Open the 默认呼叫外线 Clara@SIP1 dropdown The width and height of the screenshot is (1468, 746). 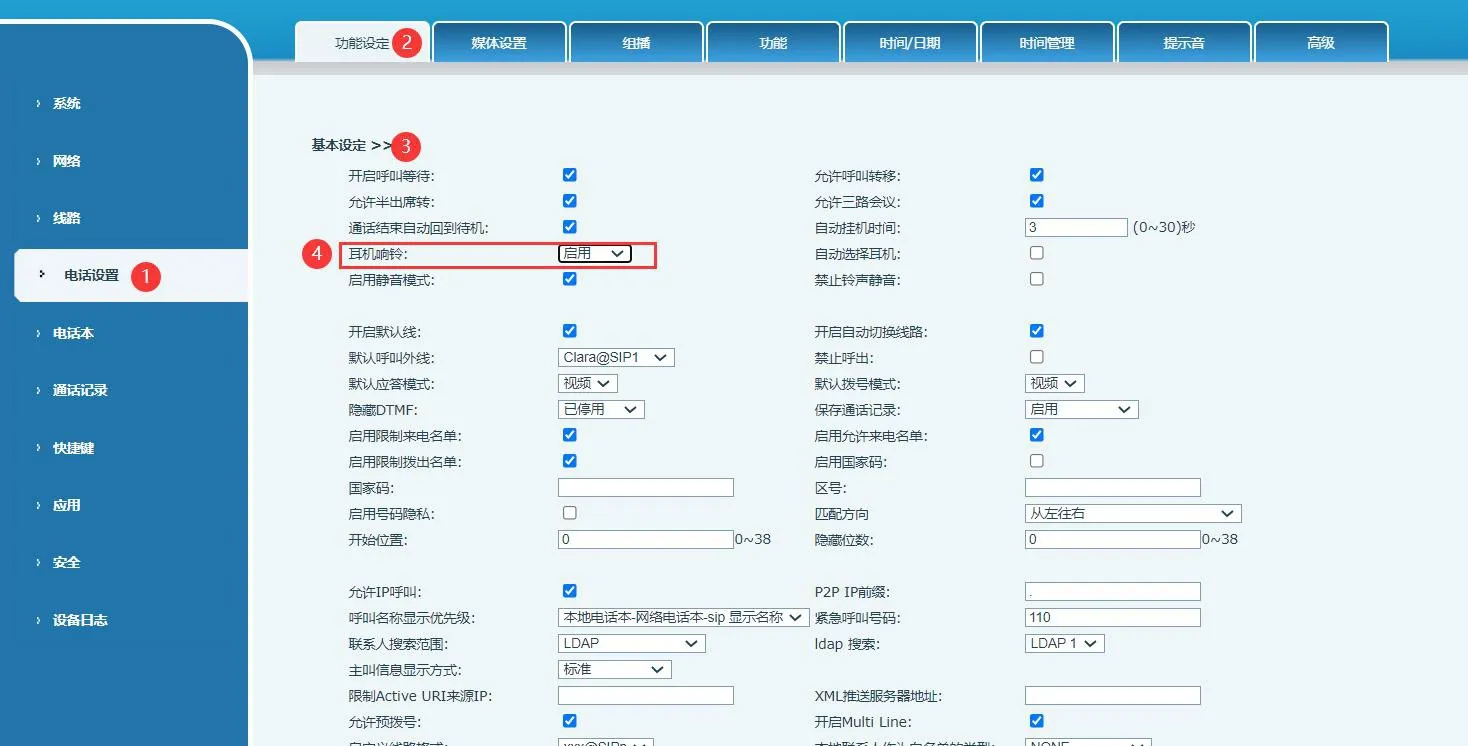pyautogui.click(x=615, y=357)
